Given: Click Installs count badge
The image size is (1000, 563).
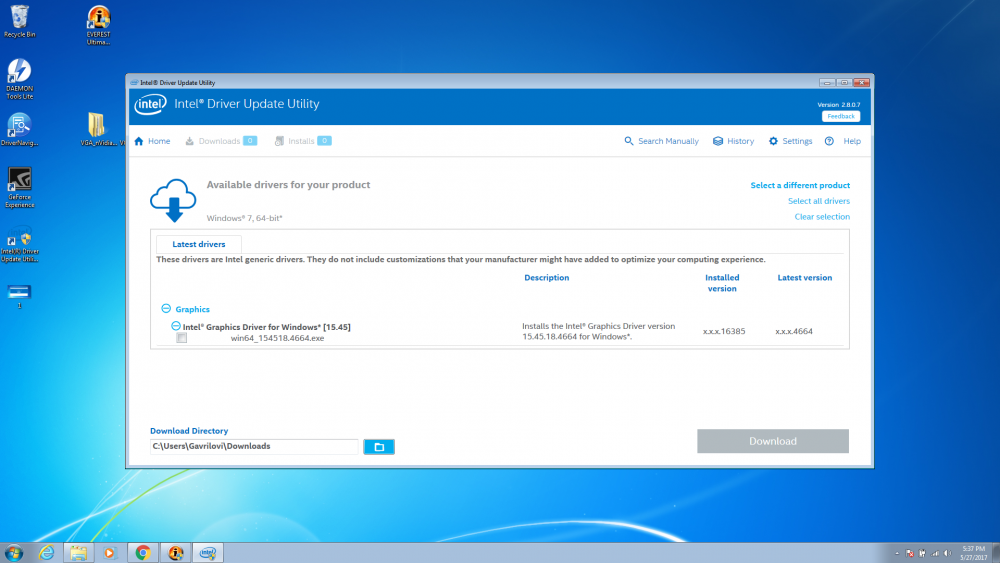Looking at the screenshot, I should pyautogui.click(x=324, y=141).
